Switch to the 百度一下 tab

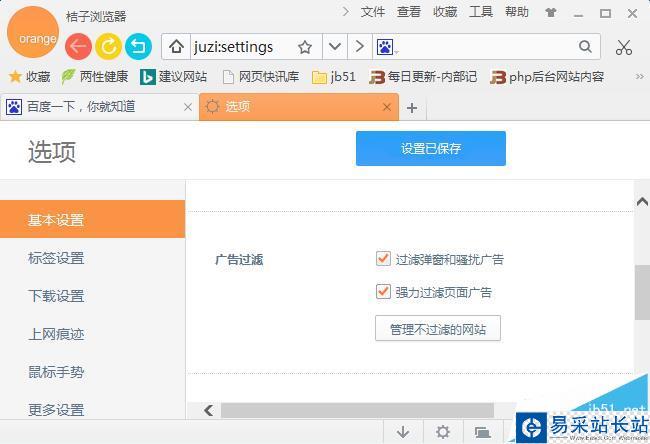(x=99, y=107)
